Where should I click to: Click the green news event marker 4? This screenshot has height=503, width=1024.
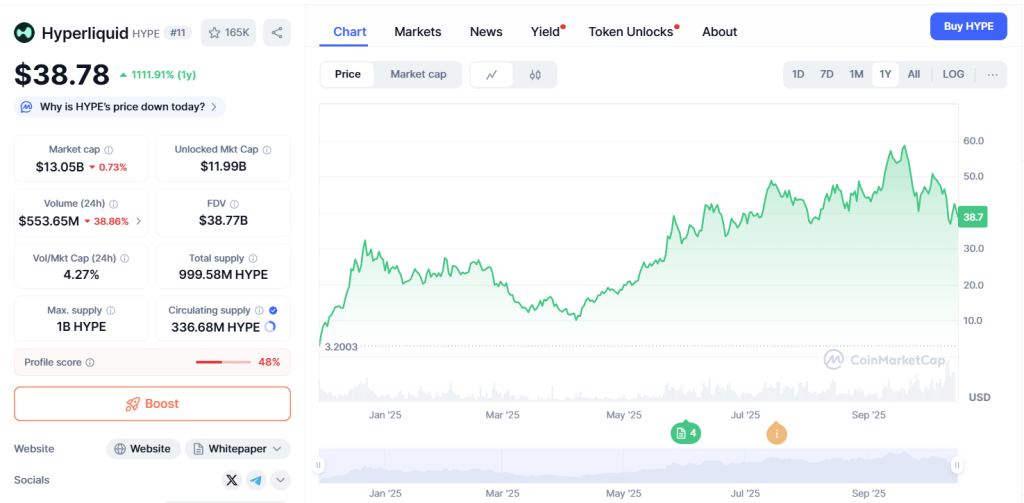tap(685, 432)
